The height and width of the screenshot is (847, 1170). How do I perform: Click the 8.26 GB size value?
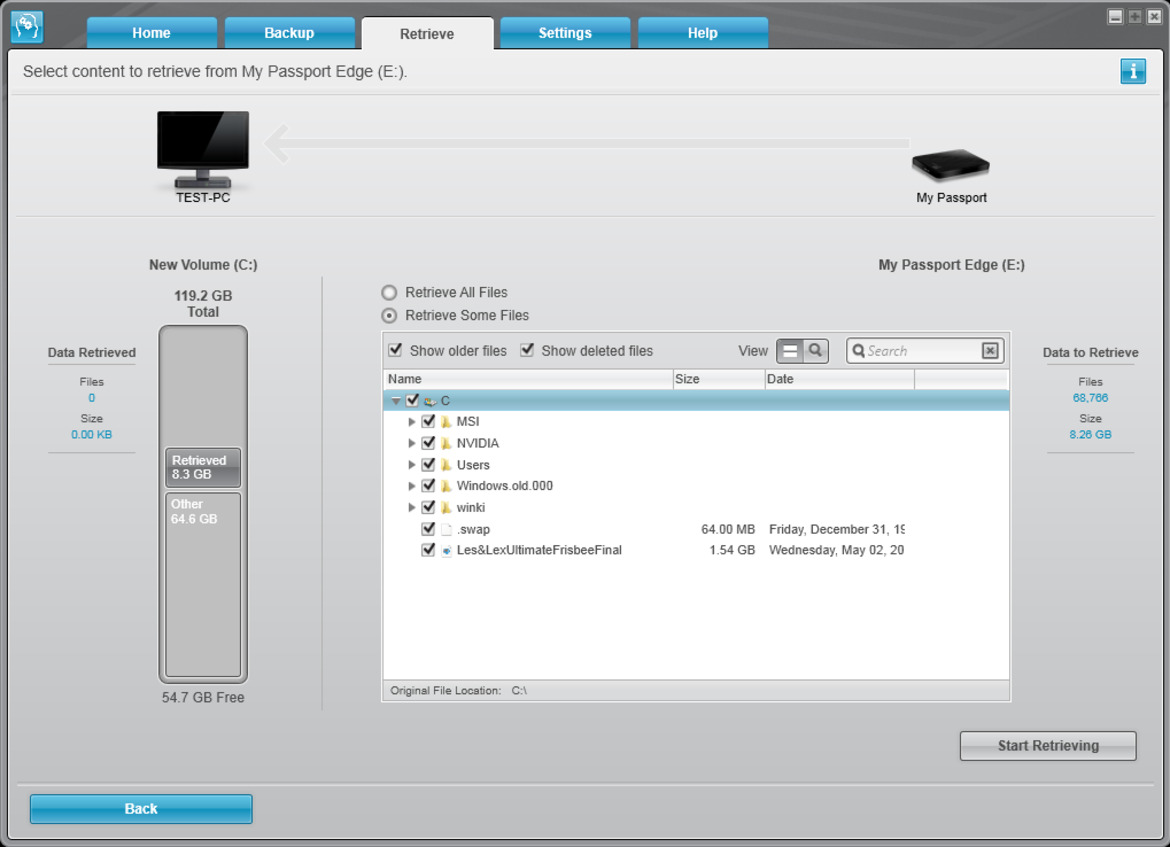point(1090,434)
